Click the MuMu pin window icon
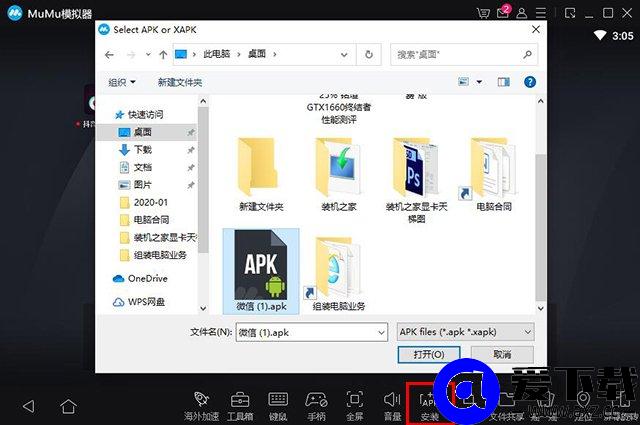 (570, 13)
